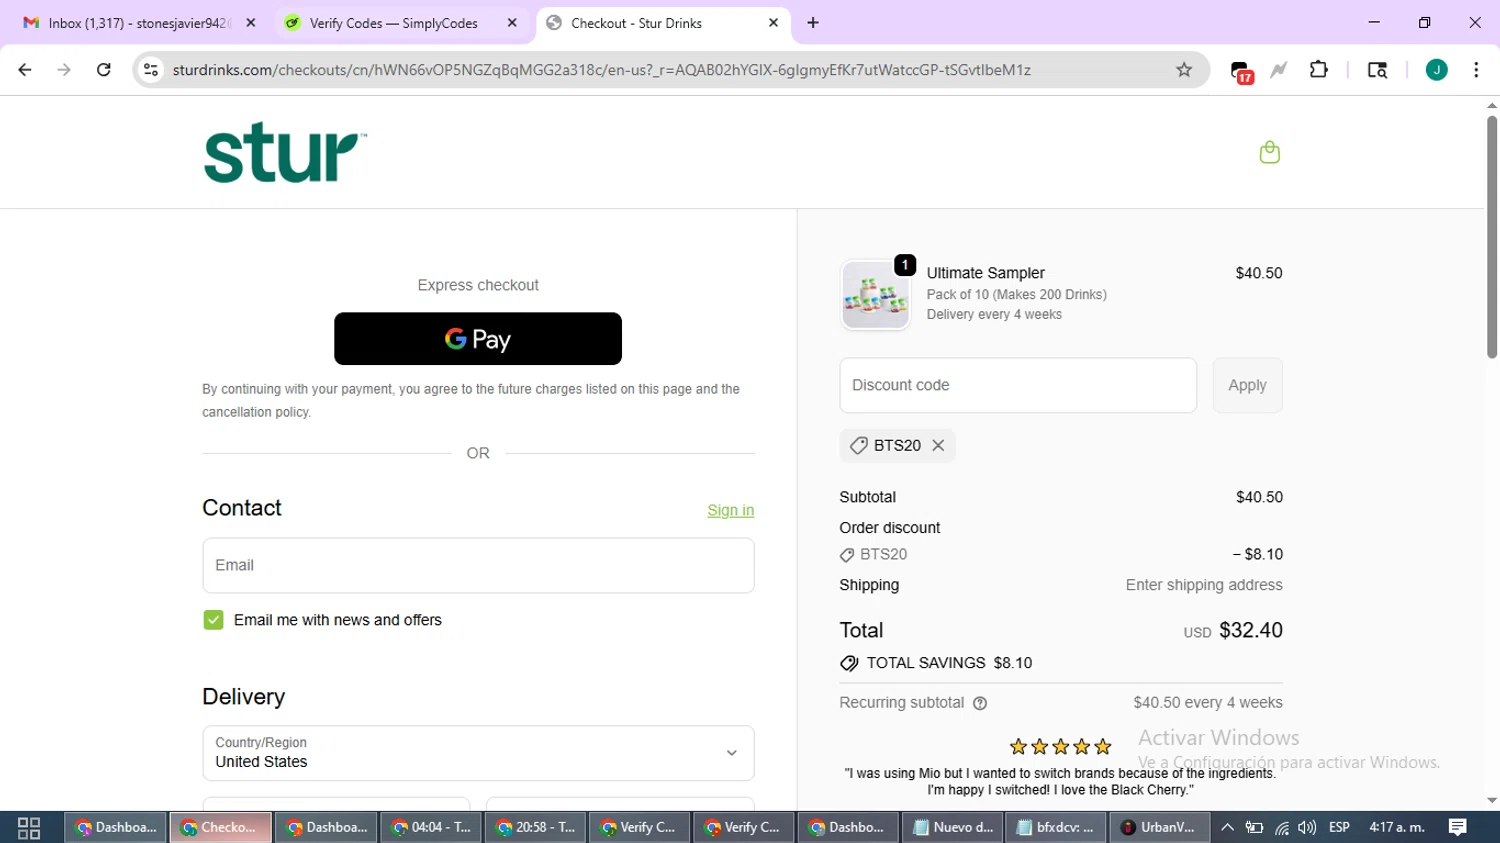
Task: Close the Gmail Inbox tab
Action: 250,23
